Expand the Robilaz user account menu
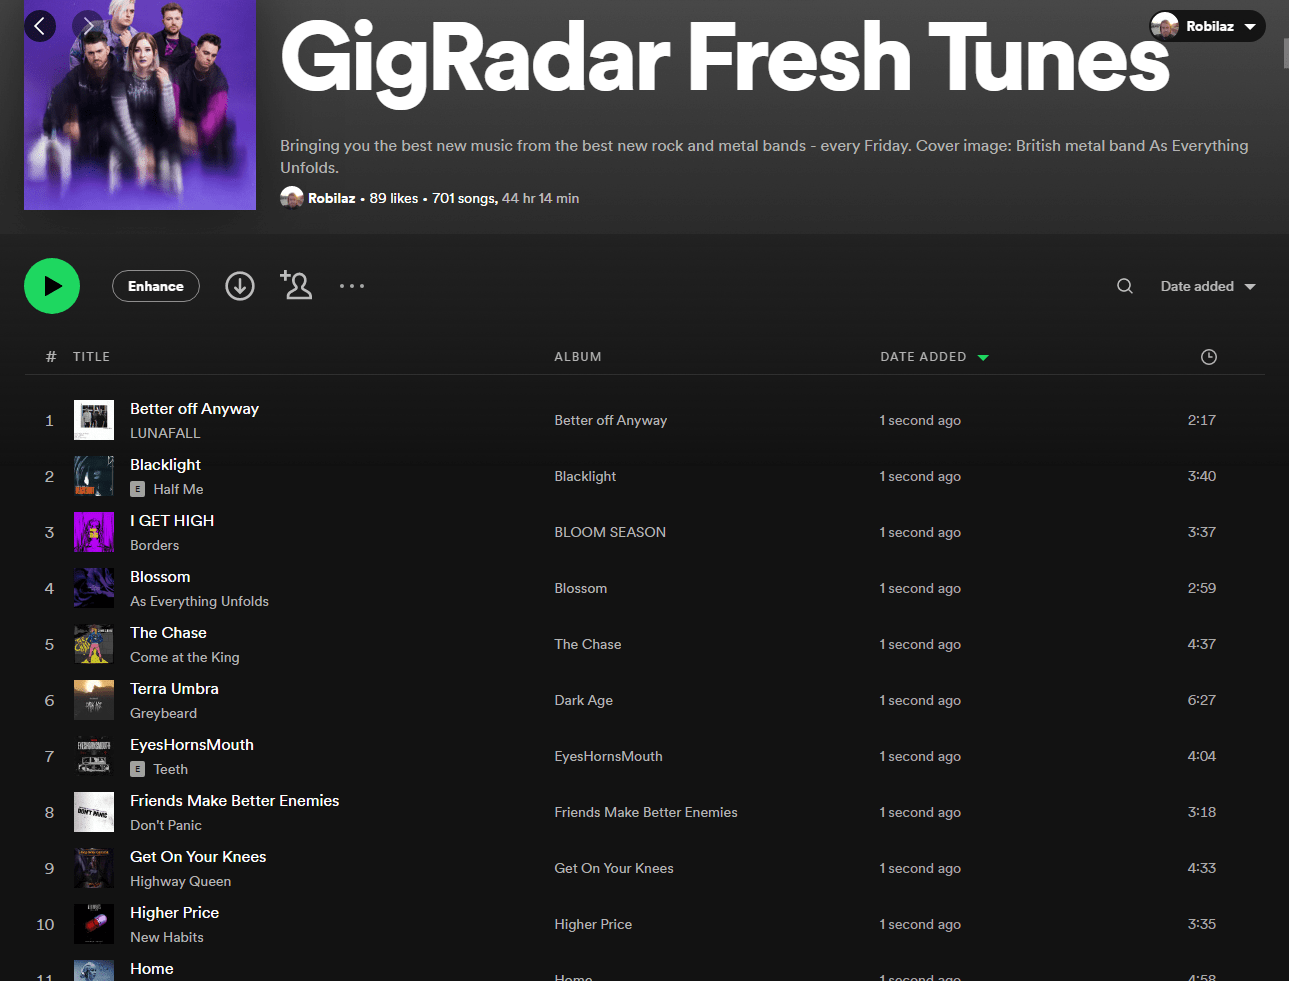1289x981 pixels. [x=1207, y=26]
